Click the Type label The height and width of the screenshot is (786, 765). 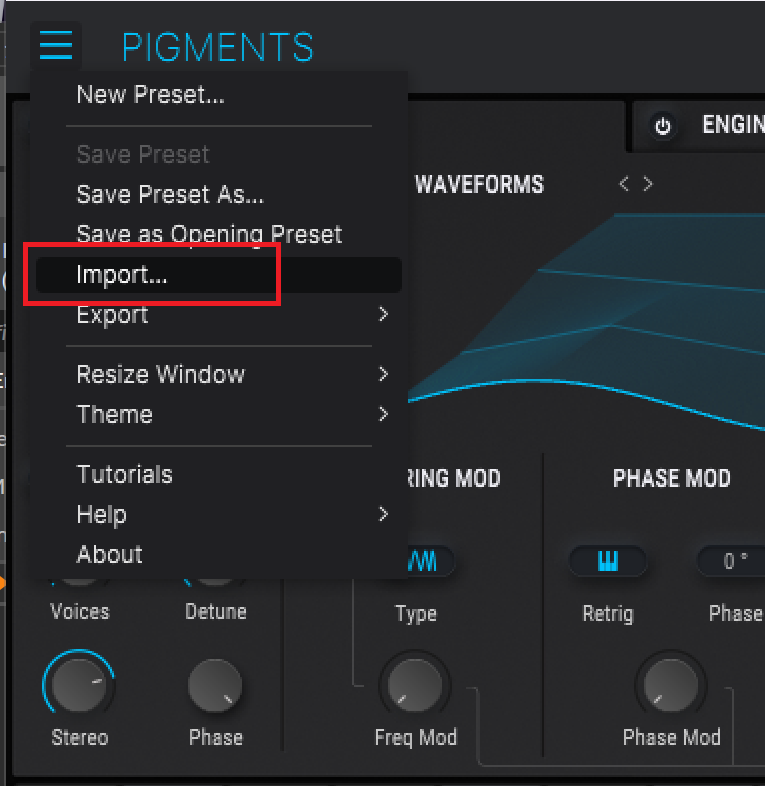(x=416, y=615)
